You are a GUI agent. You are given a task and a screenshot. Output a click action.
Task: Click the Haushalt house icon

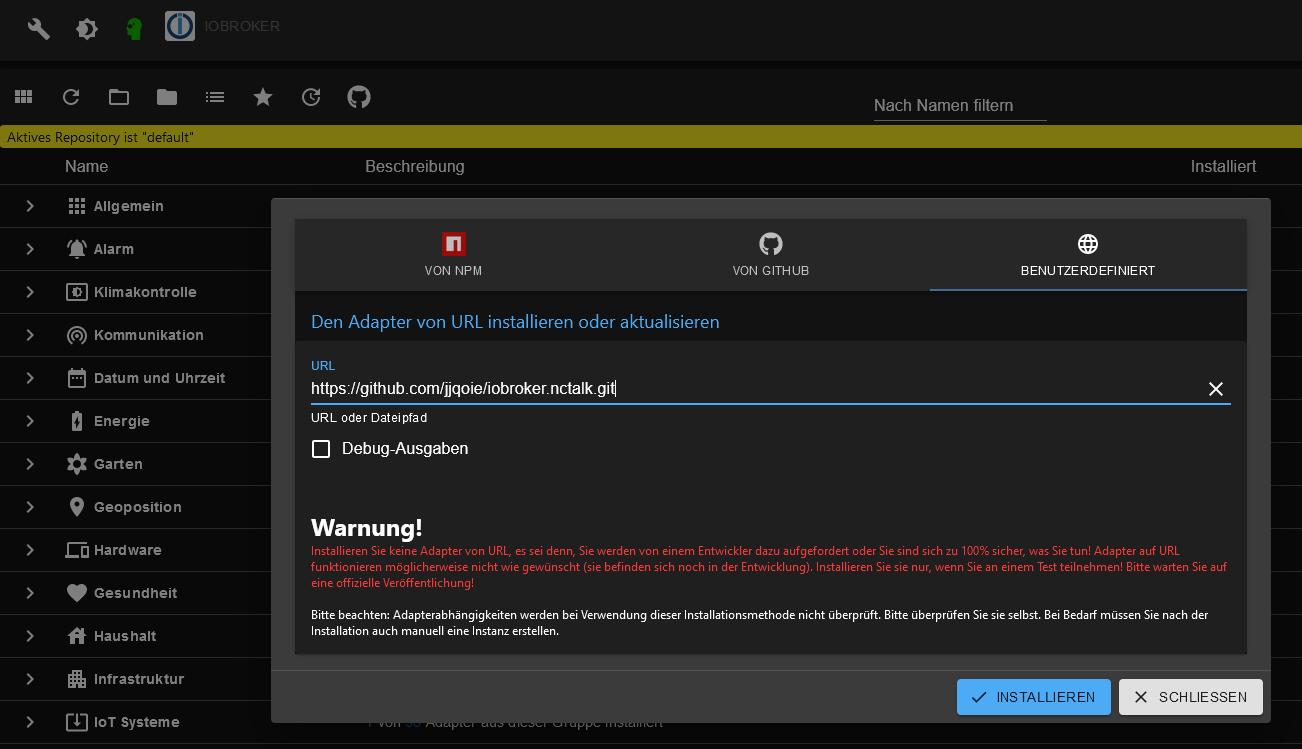pyautogui.click(x=77, y=636)
